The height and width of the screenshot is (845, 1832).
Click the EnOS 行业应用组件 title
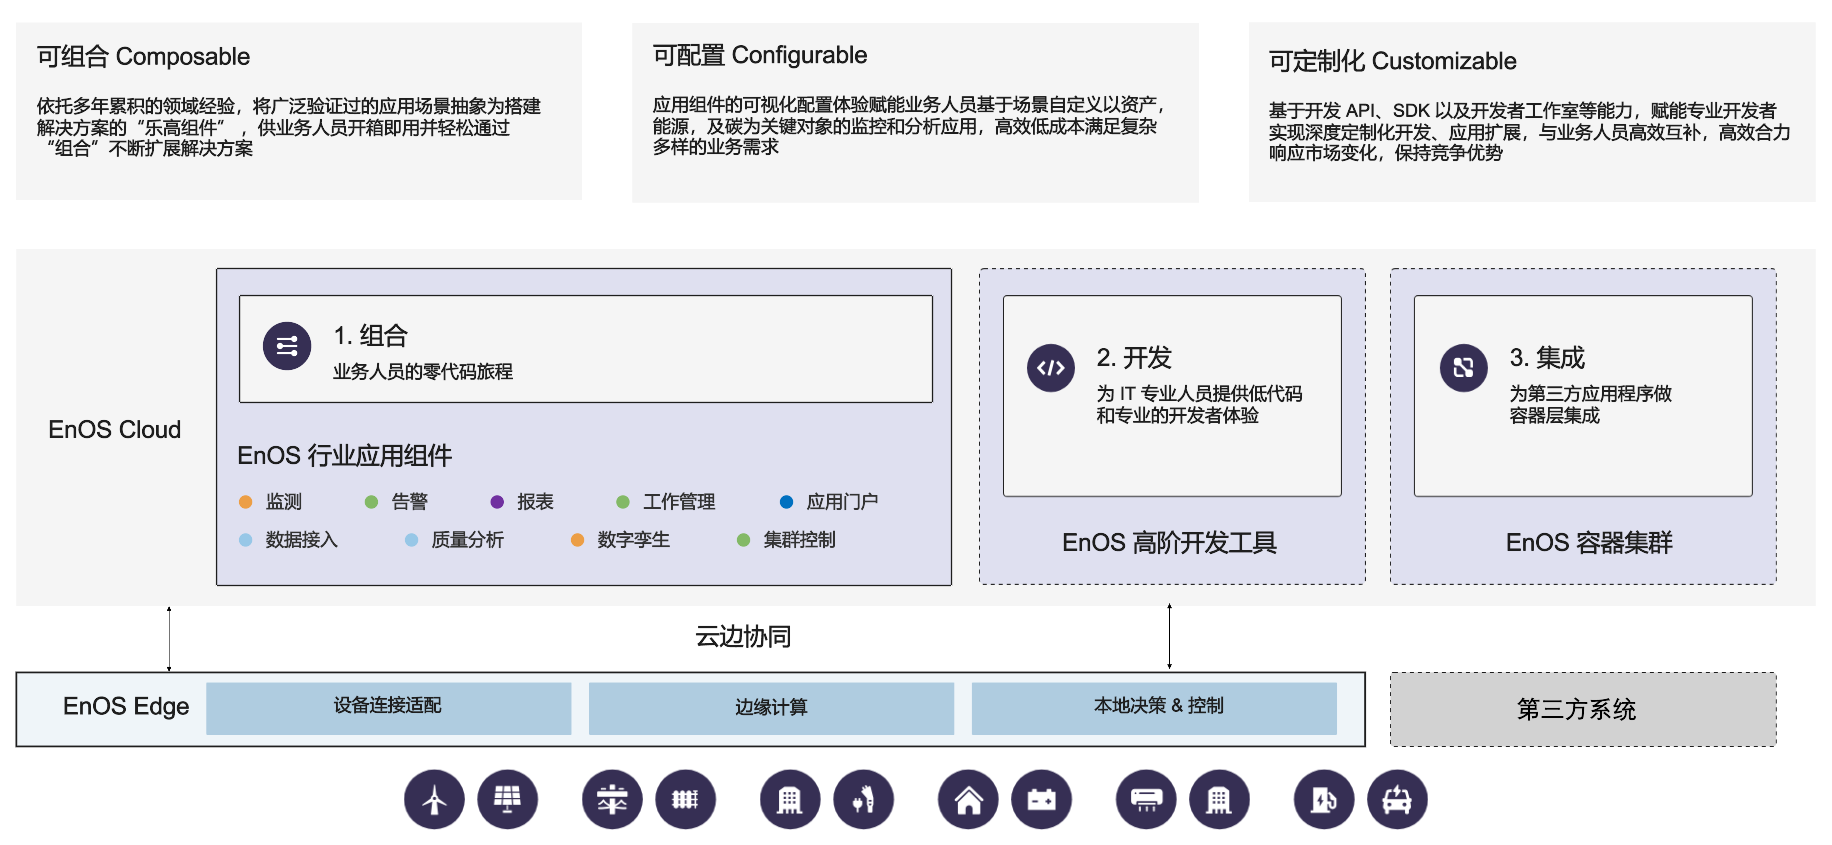(345, 456)
